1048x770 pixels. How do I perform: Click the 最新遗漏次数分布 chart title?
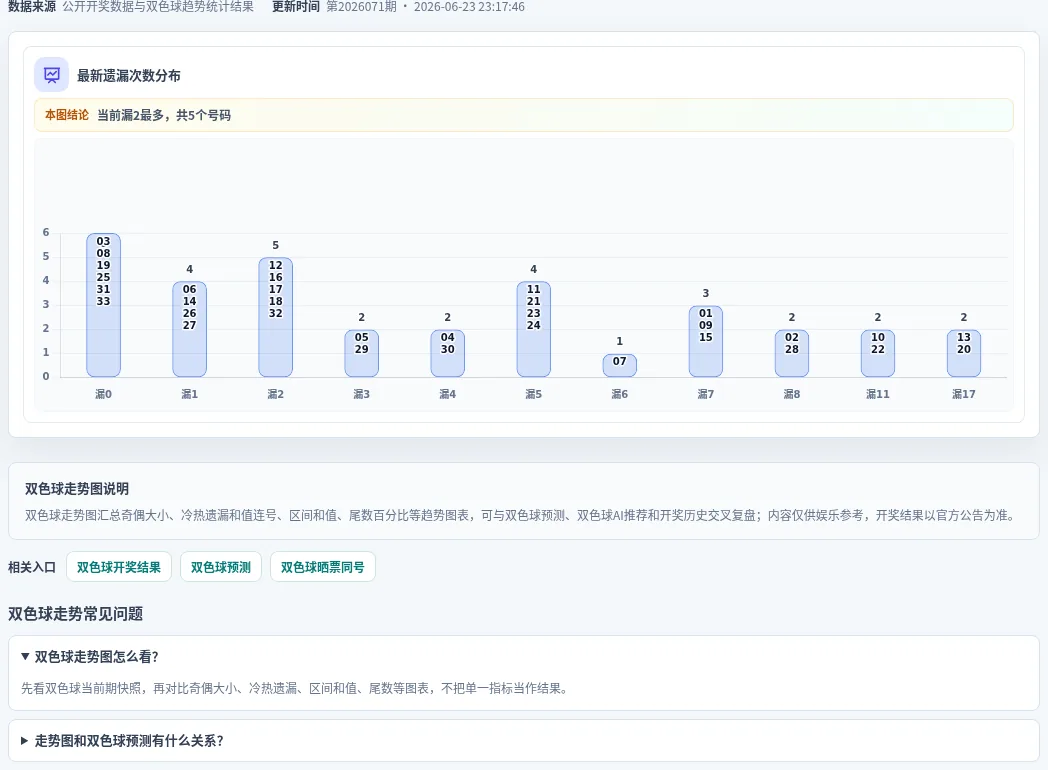129,76
